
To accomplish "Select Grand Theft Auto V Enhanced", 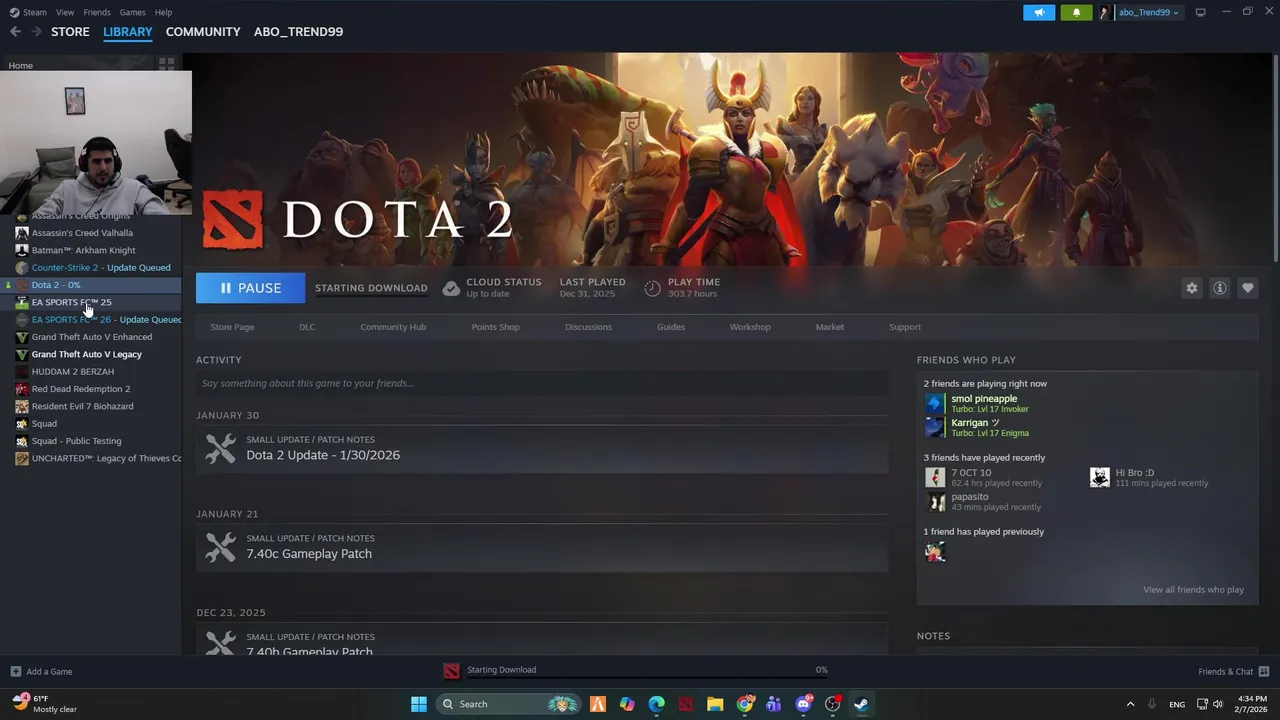I will pos(92,337).
